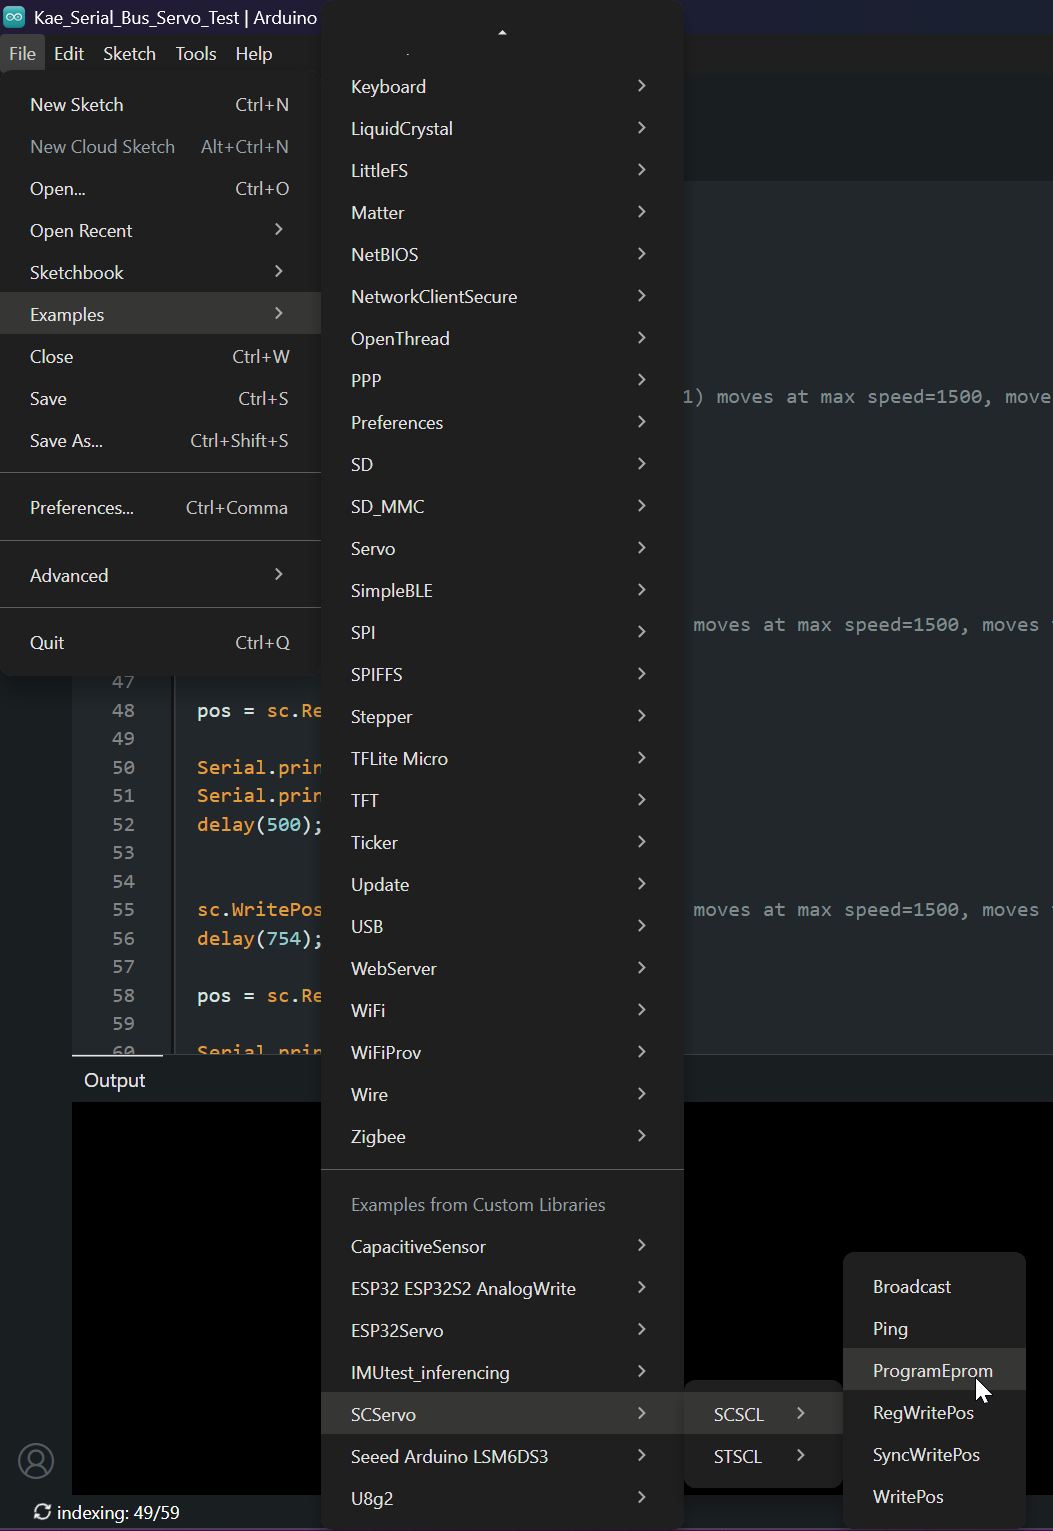This screenshot has width=1053, height=1531.
Task: Click the indexing progress spinner icon
Action: coord(42,1512)
